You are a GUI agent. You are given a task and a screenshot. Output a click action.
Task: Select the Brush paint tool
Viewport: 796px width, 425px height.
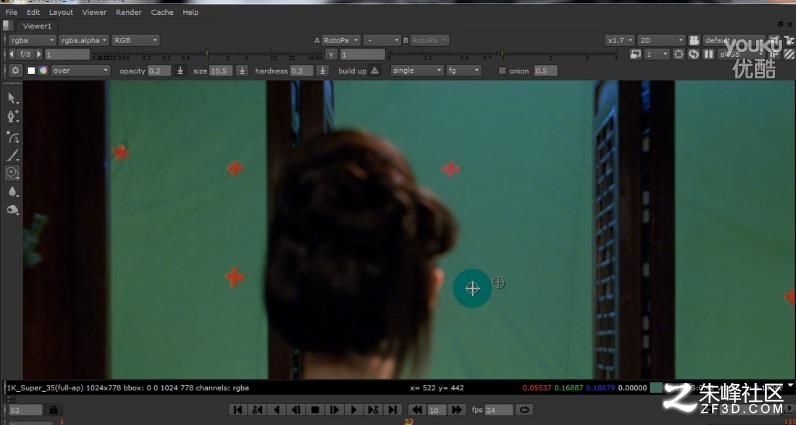13,155
